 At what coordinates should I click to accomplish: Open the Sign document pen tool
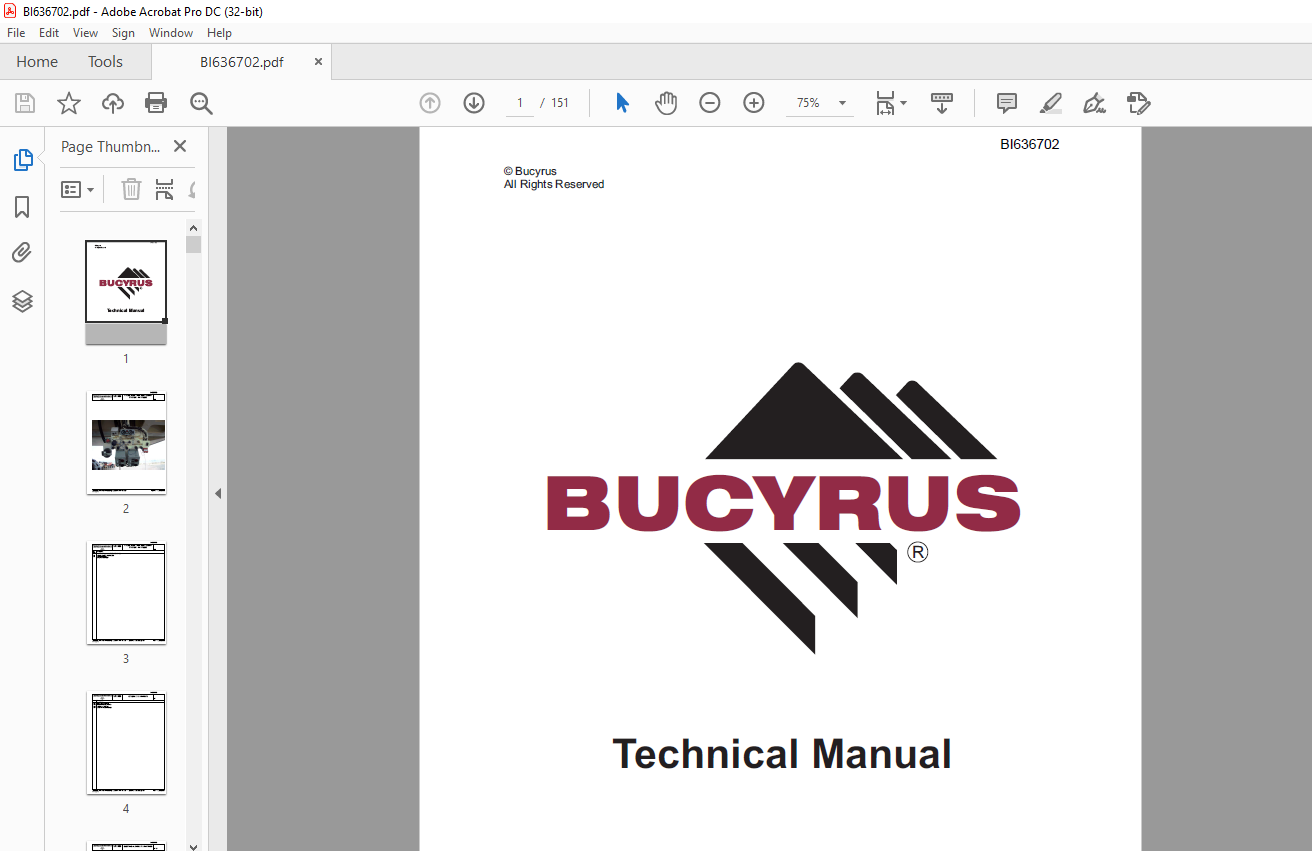click(1094, 103)
